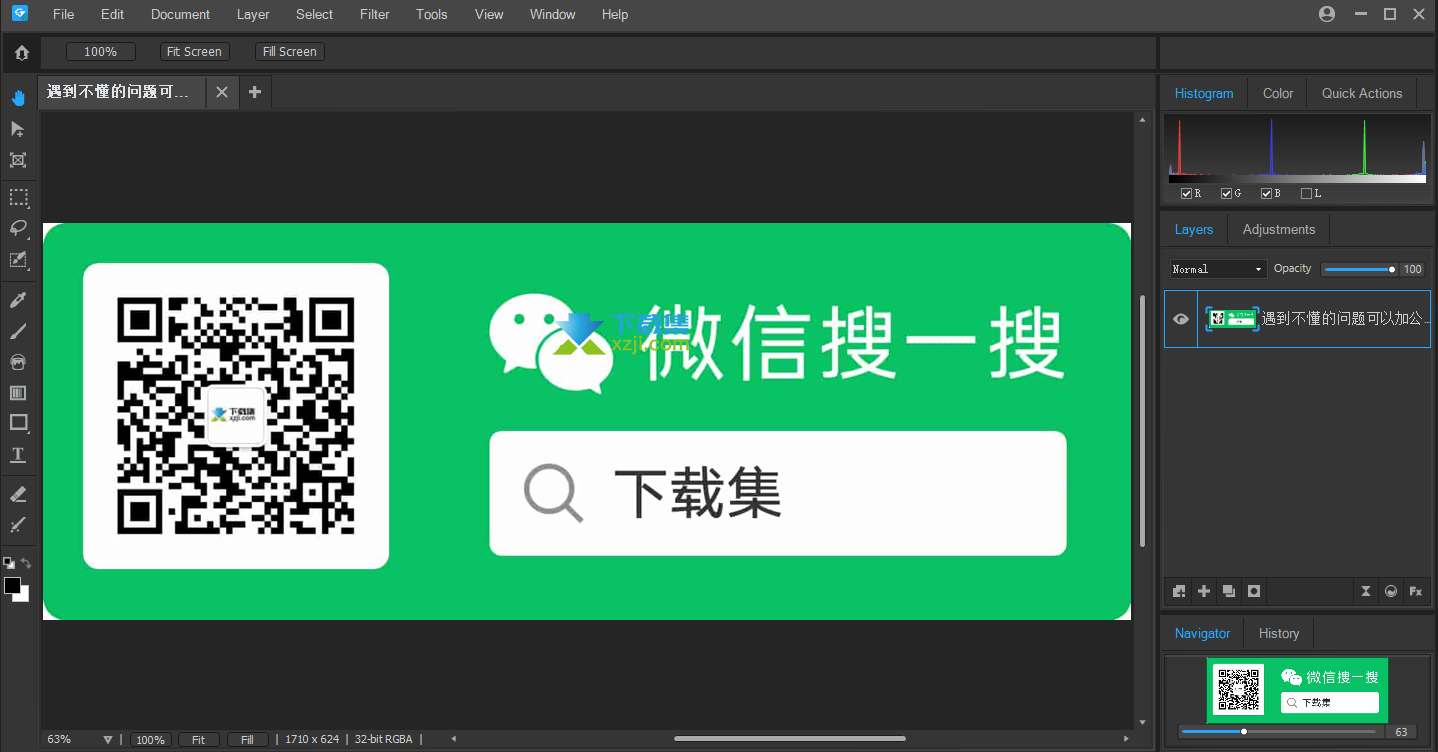Select the Magic Wand selection tool
Screen dimensions: 1438x752
[x=18, y=260]
